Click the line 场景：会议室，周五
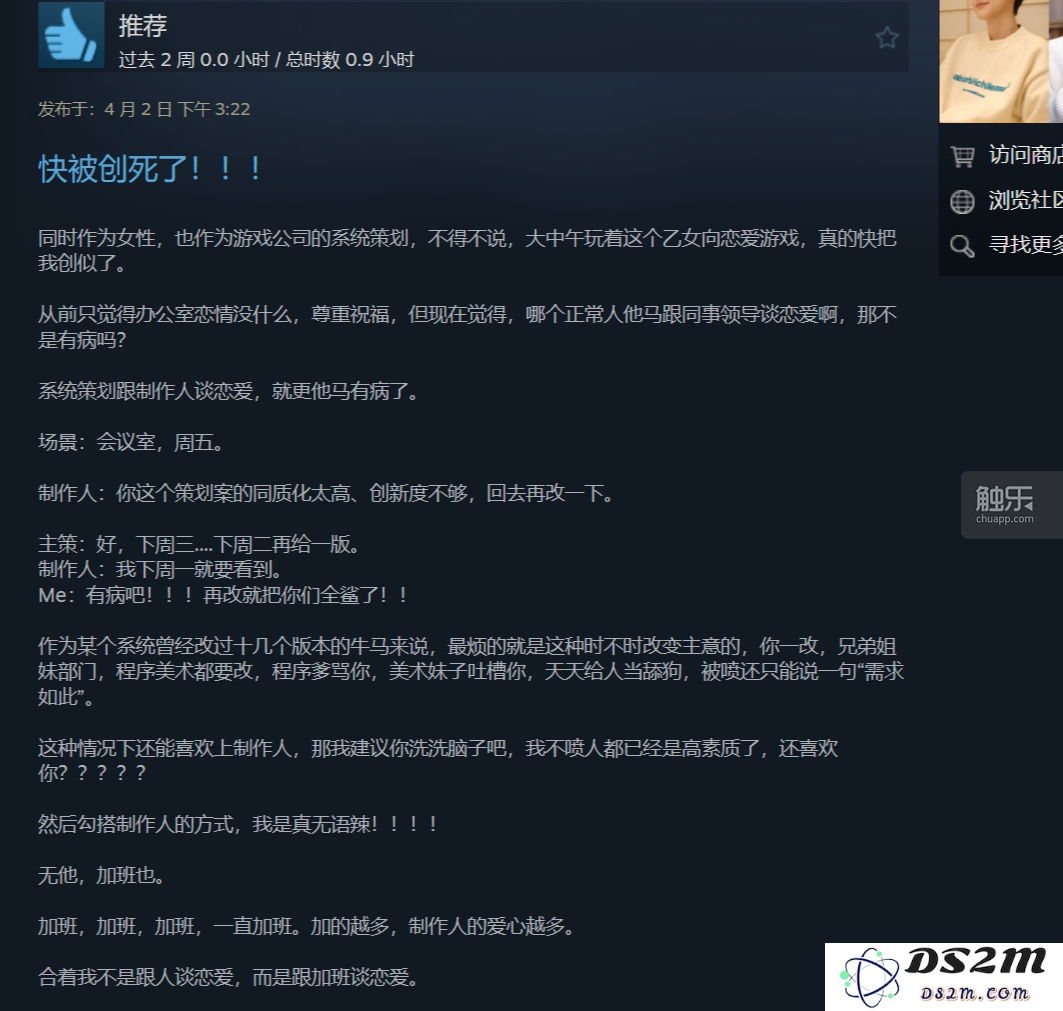 coord(131,443)
